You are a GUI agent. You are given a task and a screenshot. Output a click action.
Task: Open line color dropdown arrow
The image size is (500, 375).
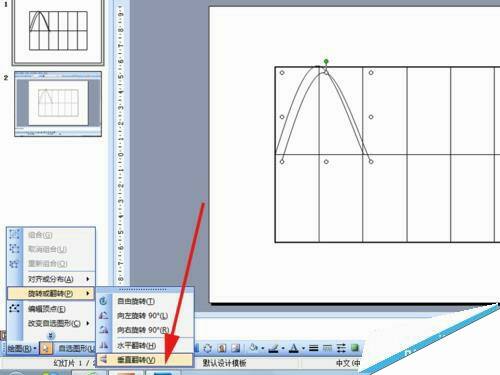click(283, 349)
